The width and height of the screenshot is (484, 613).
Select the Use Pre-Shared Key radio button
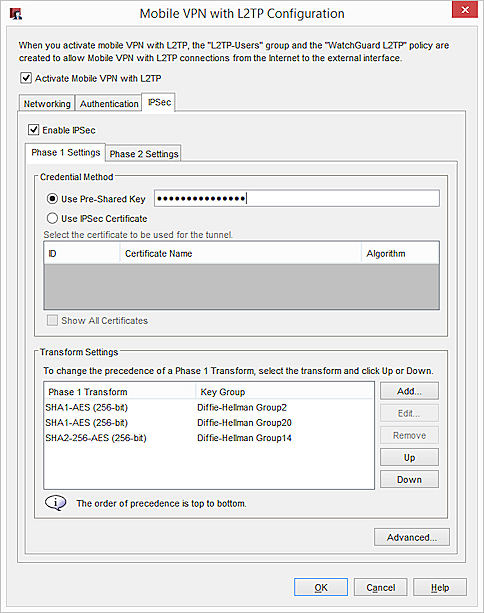click(52, 199)
